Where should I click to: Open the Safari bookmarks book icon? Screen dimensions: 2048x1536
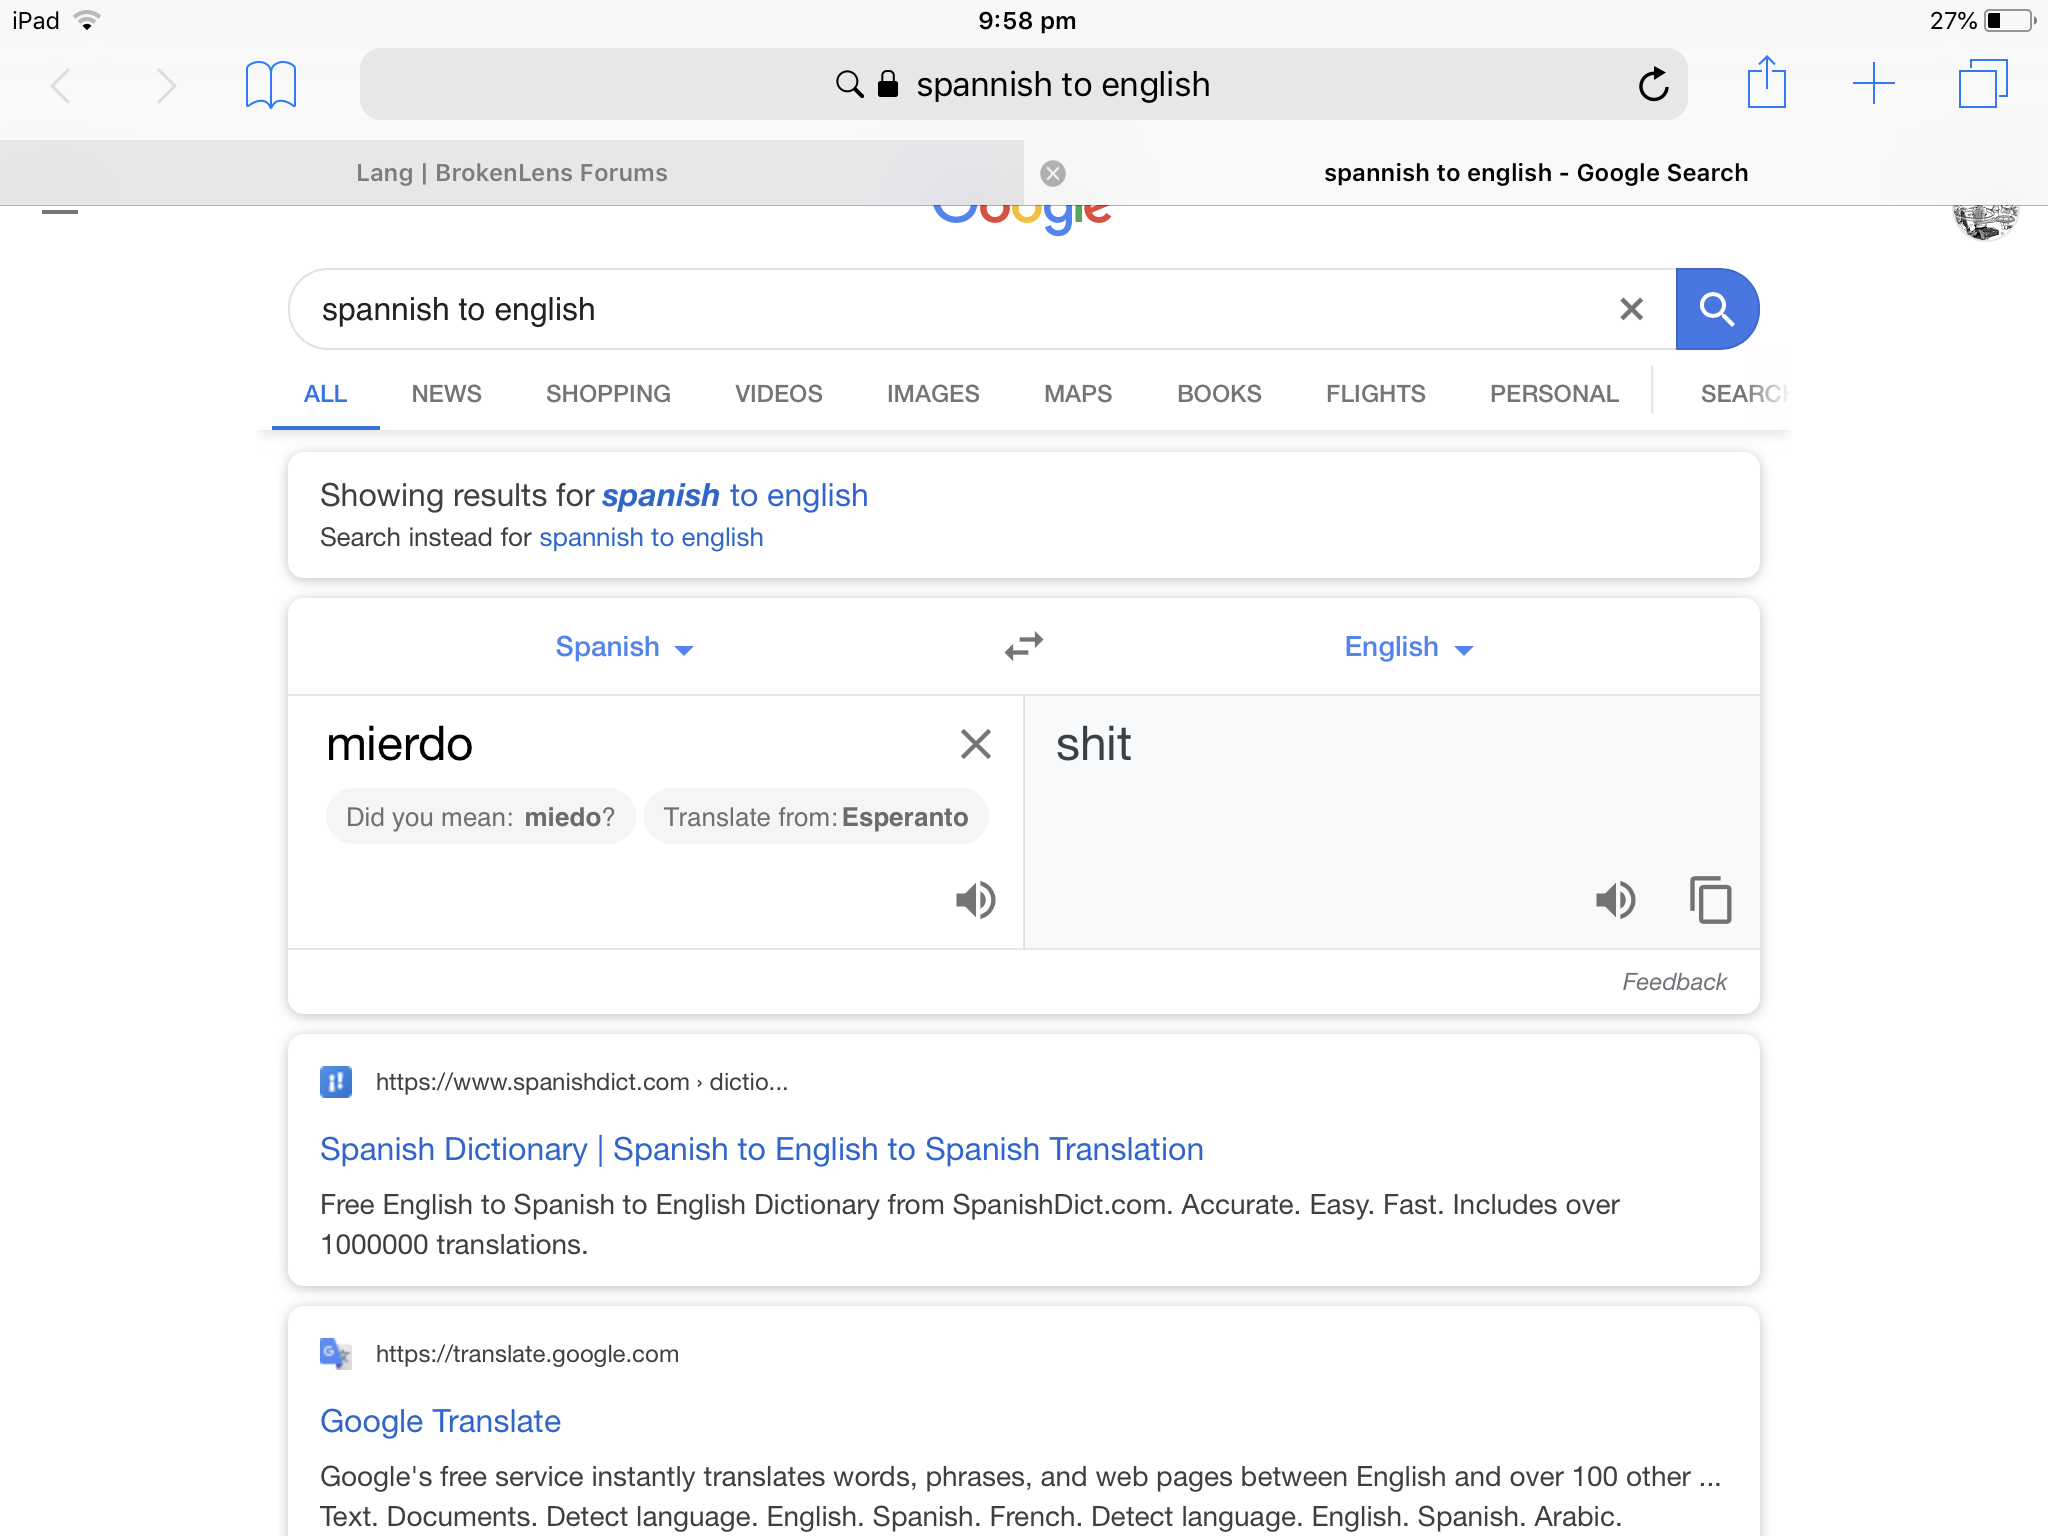click(271, 85)
